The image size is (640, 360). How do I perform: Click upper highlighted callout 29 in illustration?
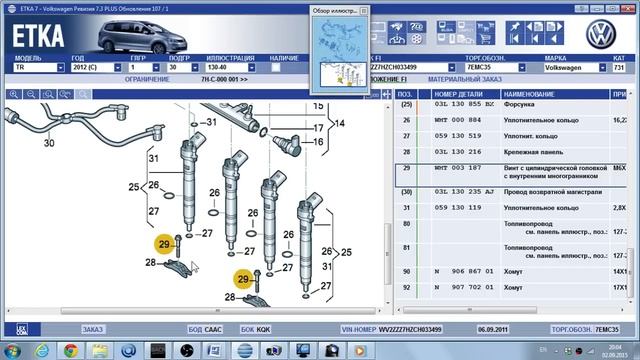tap(164, 244)
